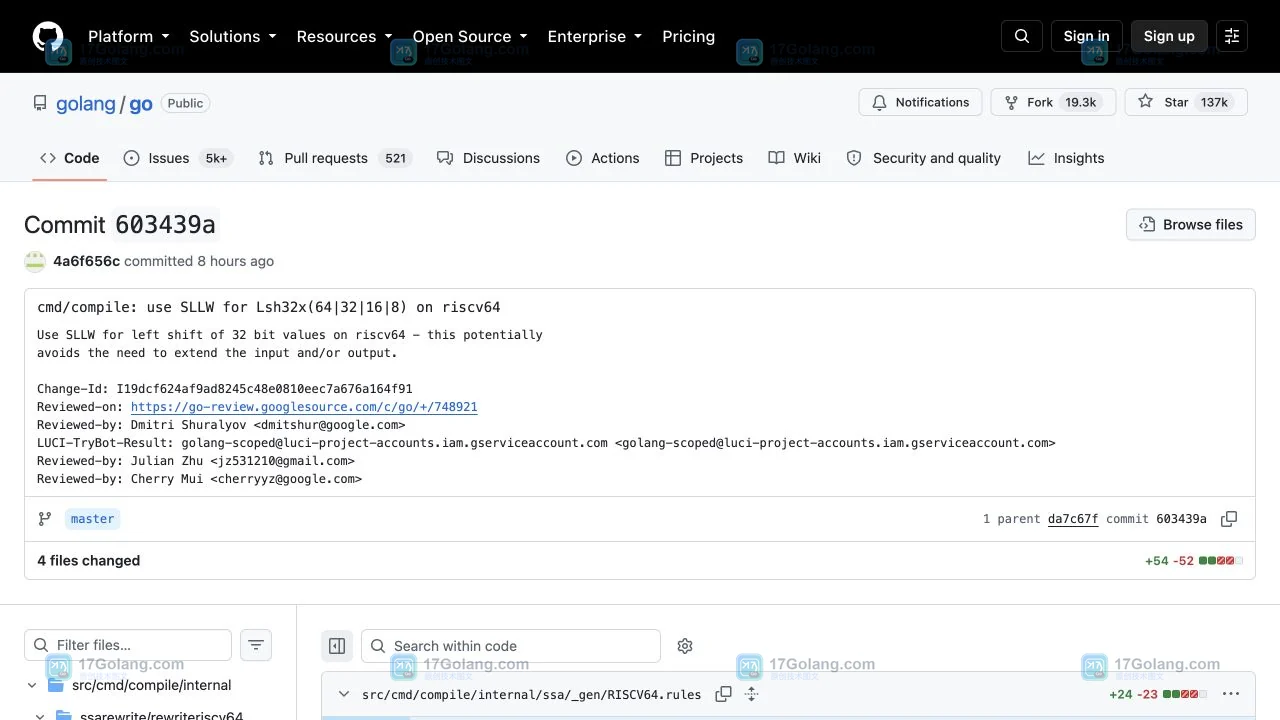Click the Sign in button
The image size is (1280, 720).
coord(1086,36)
